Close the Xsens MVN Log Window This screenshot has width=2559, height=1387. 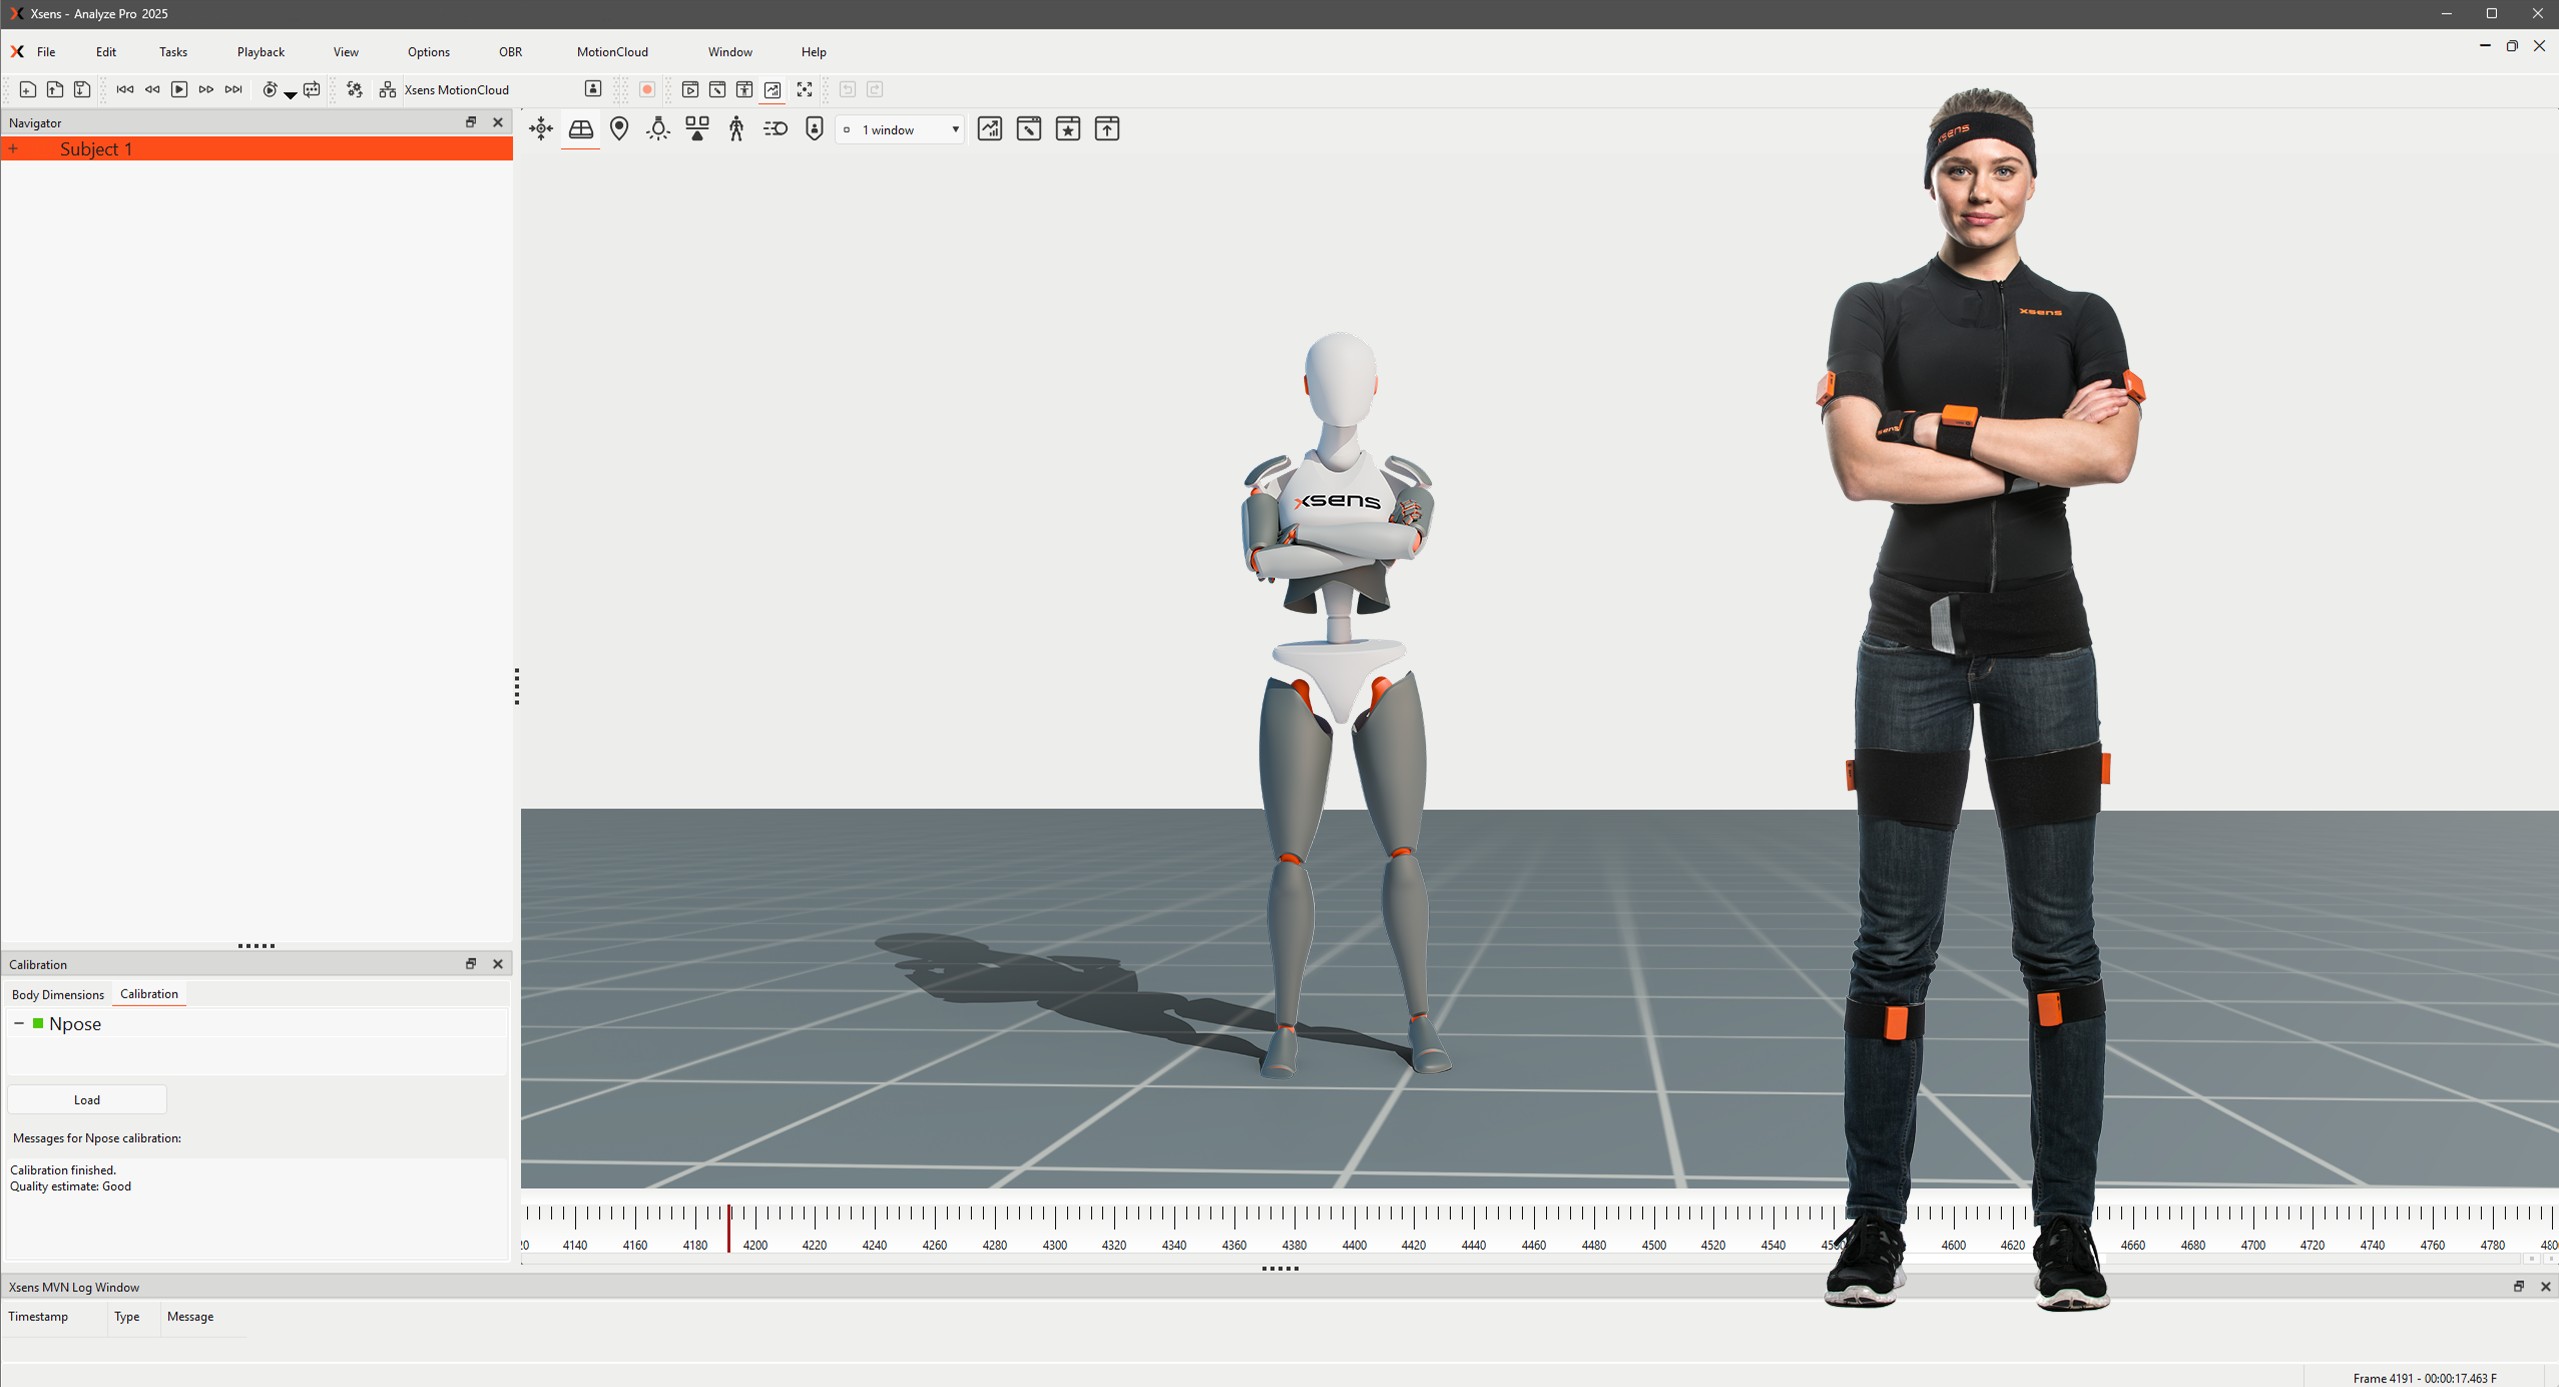click(x=2546, y=1286)
